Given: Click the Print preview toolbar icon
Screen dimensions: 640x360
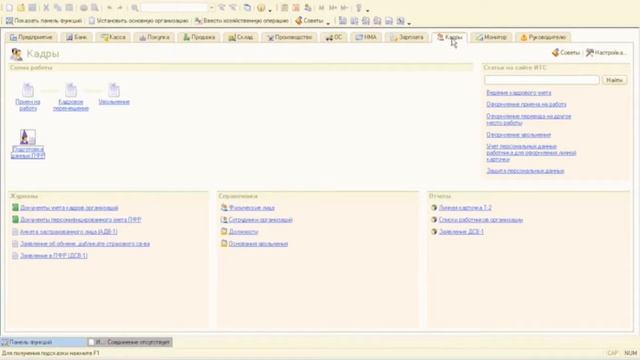Looking at the screenshot, I should click(95, 8).
